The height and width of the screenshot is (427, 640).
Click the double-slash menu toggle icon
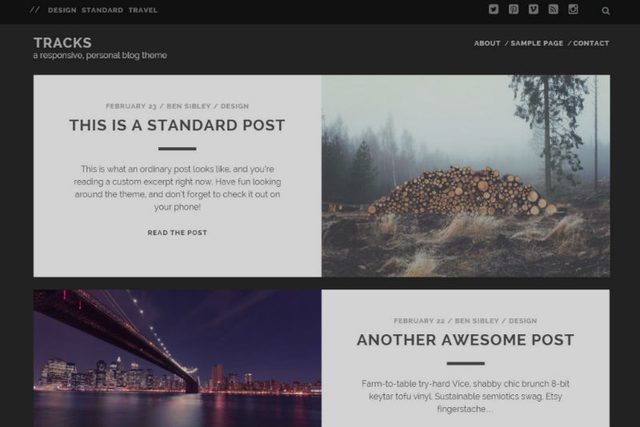(35, 10)
